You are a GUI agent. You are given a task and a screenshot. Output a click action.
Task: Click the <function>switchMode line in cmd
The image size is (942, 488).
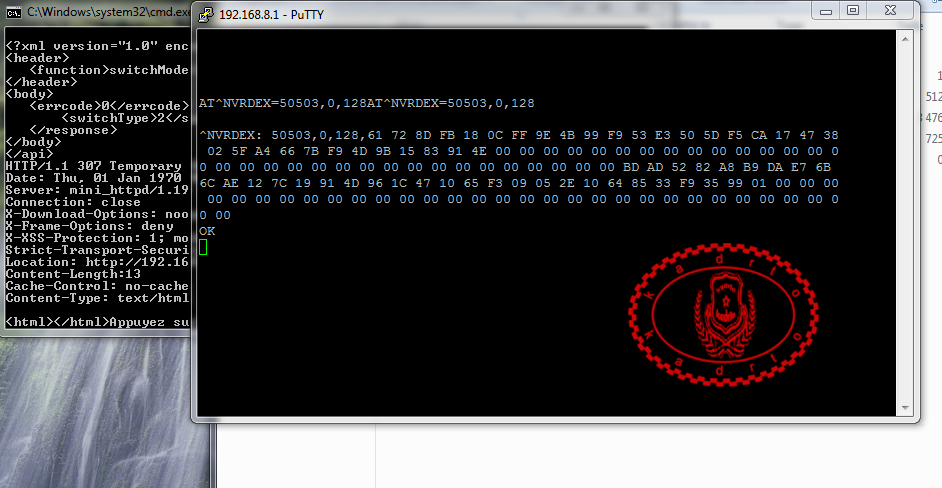109,70
